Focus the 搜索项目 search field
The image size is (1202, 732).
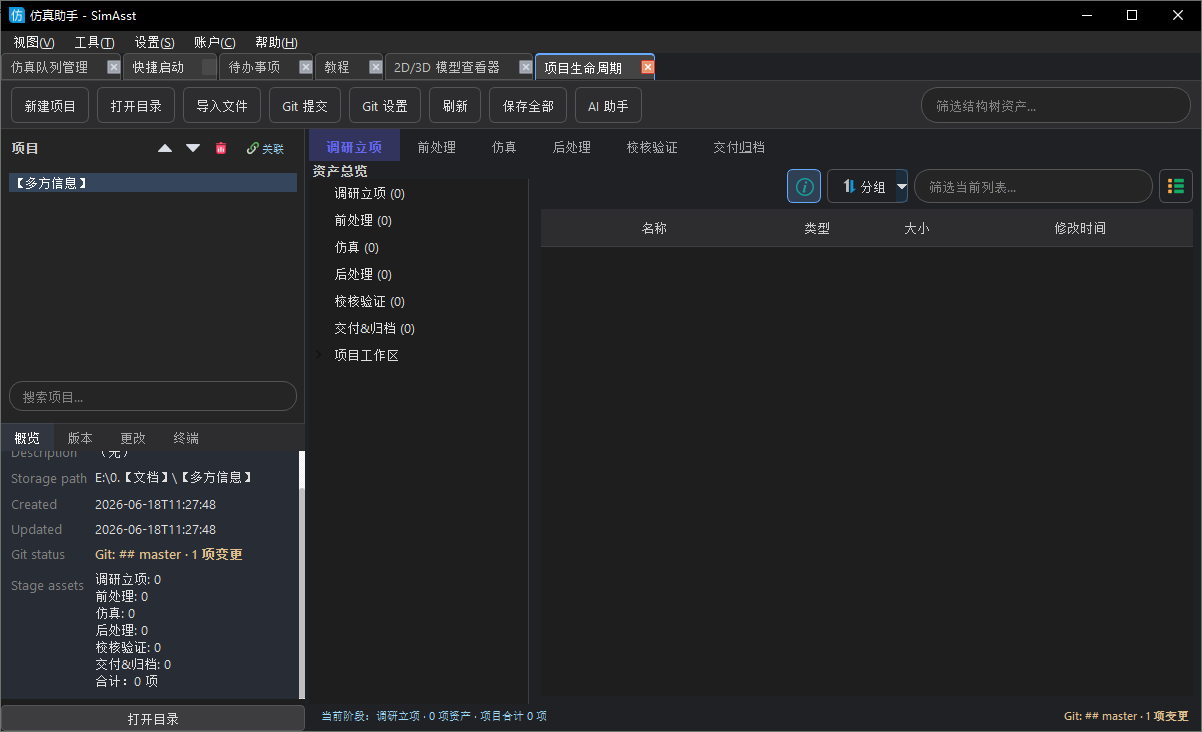pyautogui.click(x=153, y=396)
